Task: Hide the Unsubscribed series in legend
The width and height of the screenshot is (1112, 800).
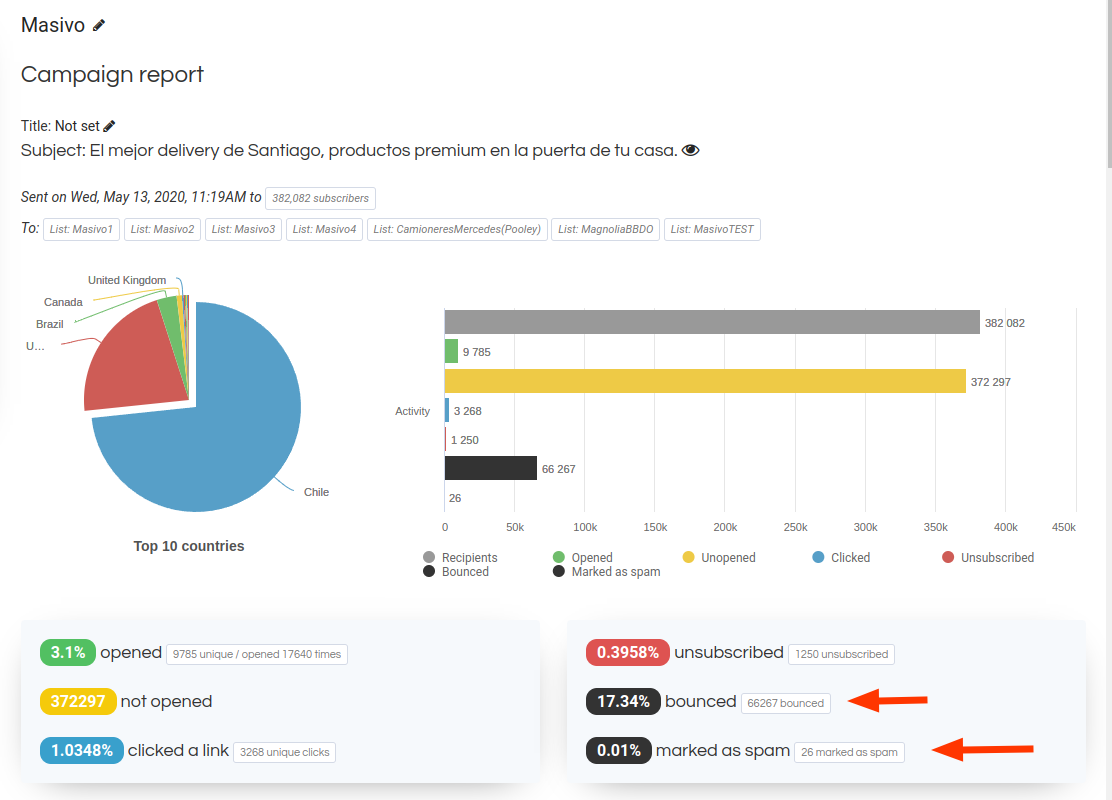Action: click(988, 558)
